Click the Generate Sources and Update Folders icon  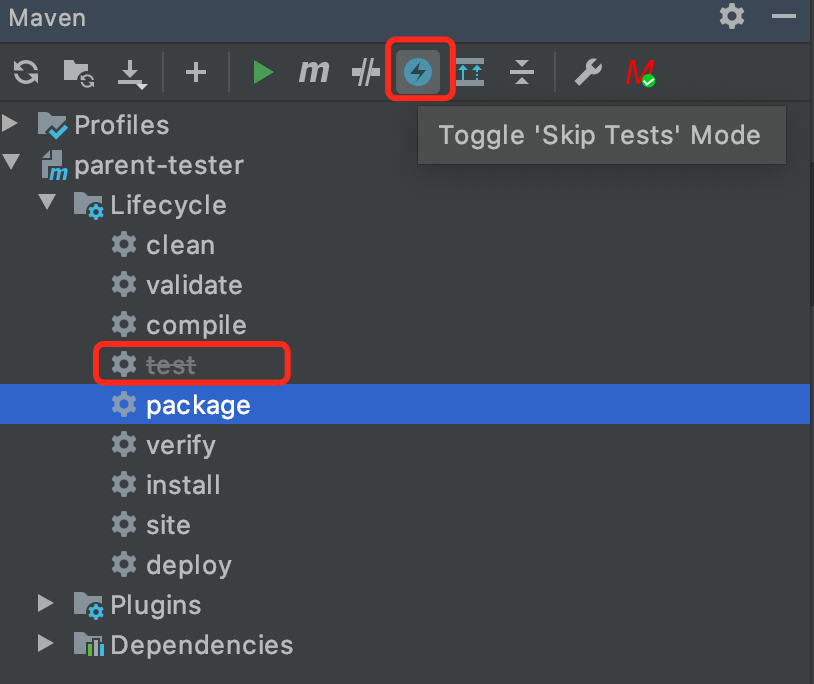470,71
